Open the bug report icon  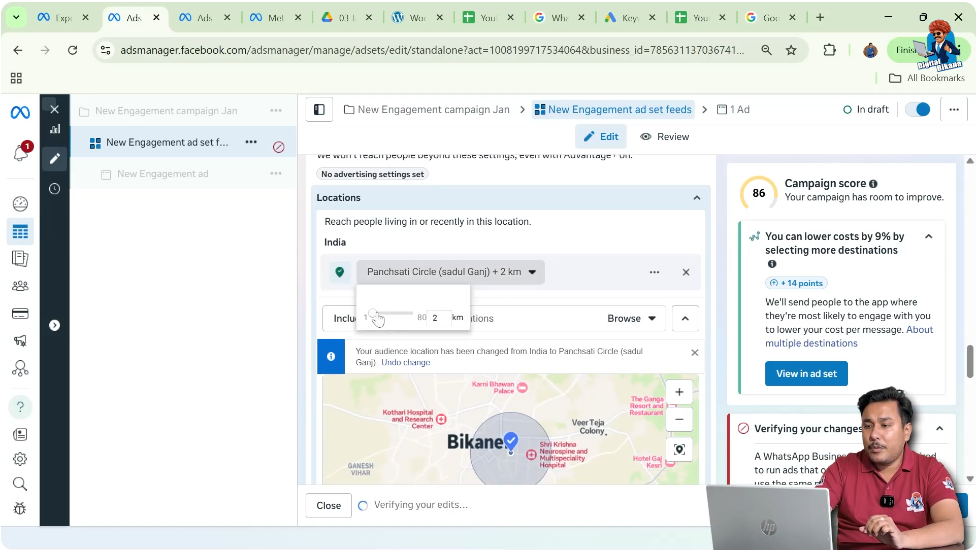tap(20, 508)
